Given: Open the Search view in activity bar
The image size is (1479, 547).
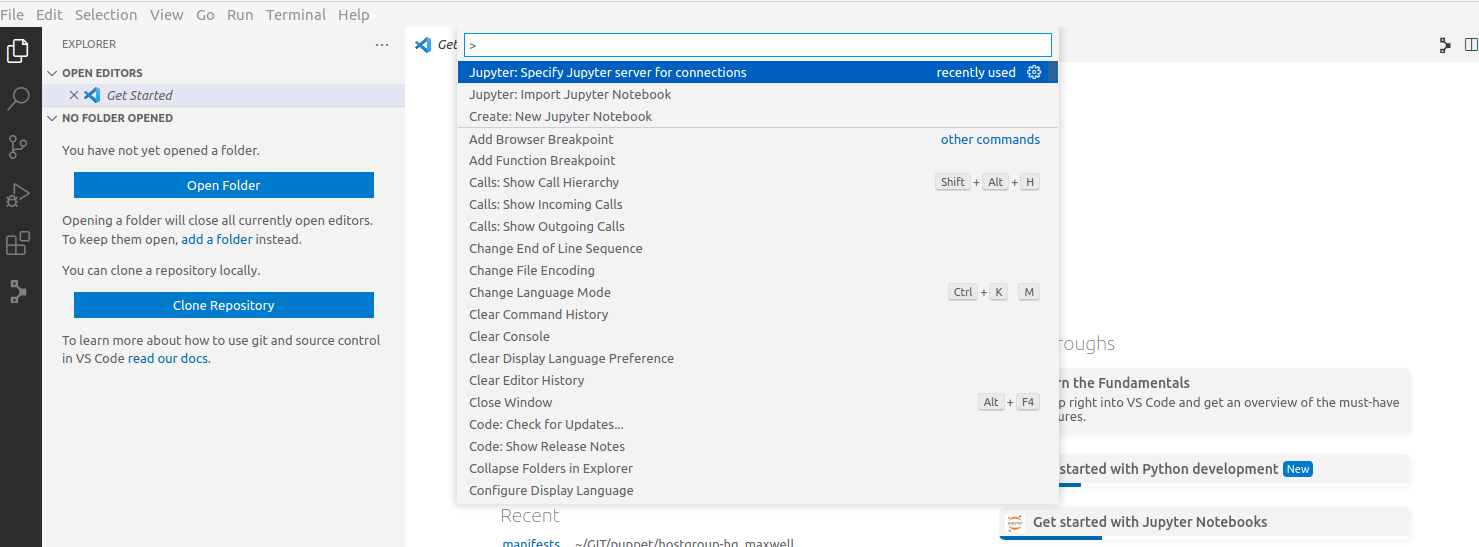Looking at the screenshot, I should (x=18, y=98).
